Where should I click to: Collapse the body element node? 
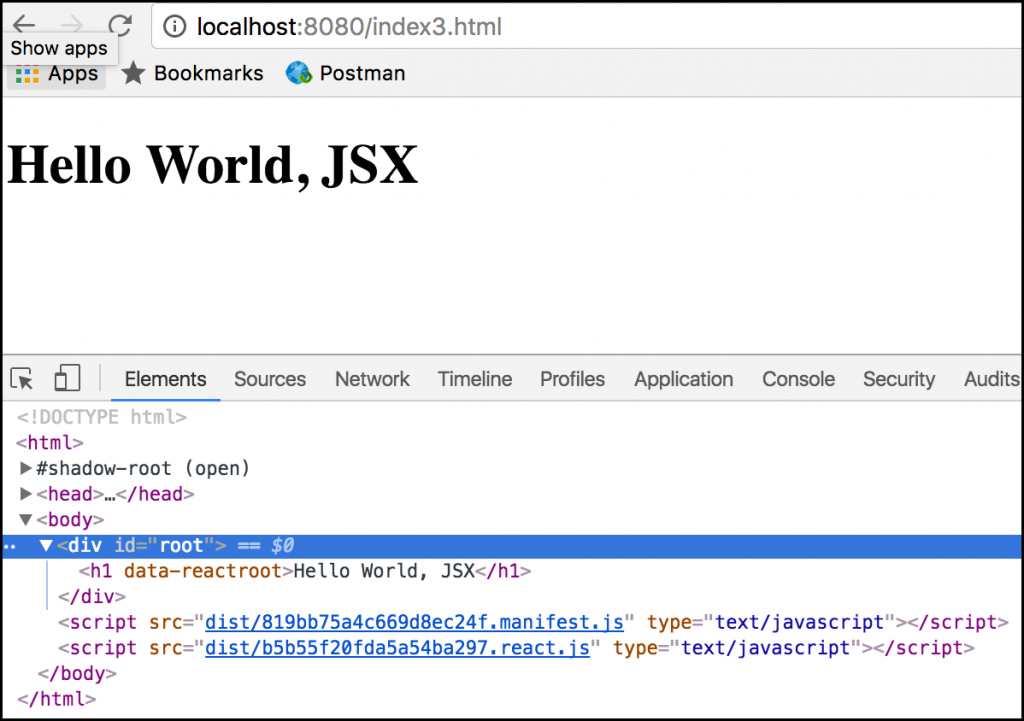[x=25, y=519]
